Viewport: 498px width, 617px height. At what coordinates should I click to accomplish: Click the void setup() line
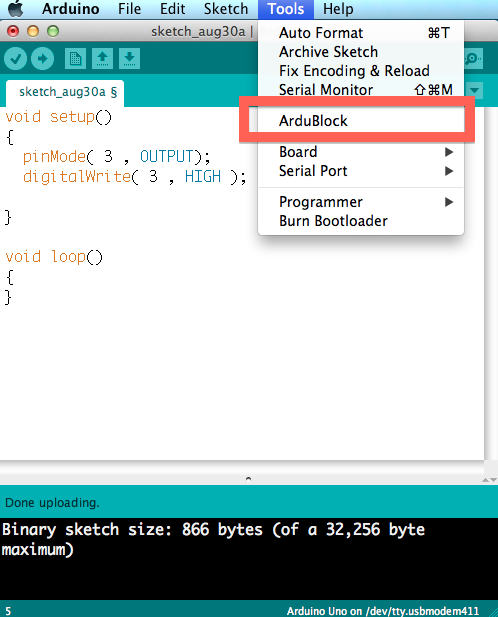pyautogui.click(x=59, y=117)
